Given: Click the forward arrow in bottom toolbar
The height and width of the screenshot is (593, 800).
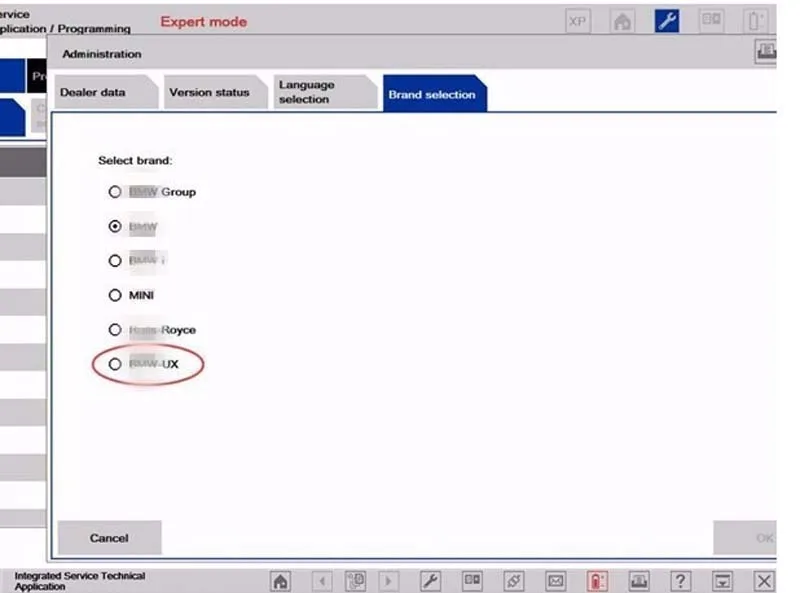Looking at the screenshot, I should [x=388, y=581].
